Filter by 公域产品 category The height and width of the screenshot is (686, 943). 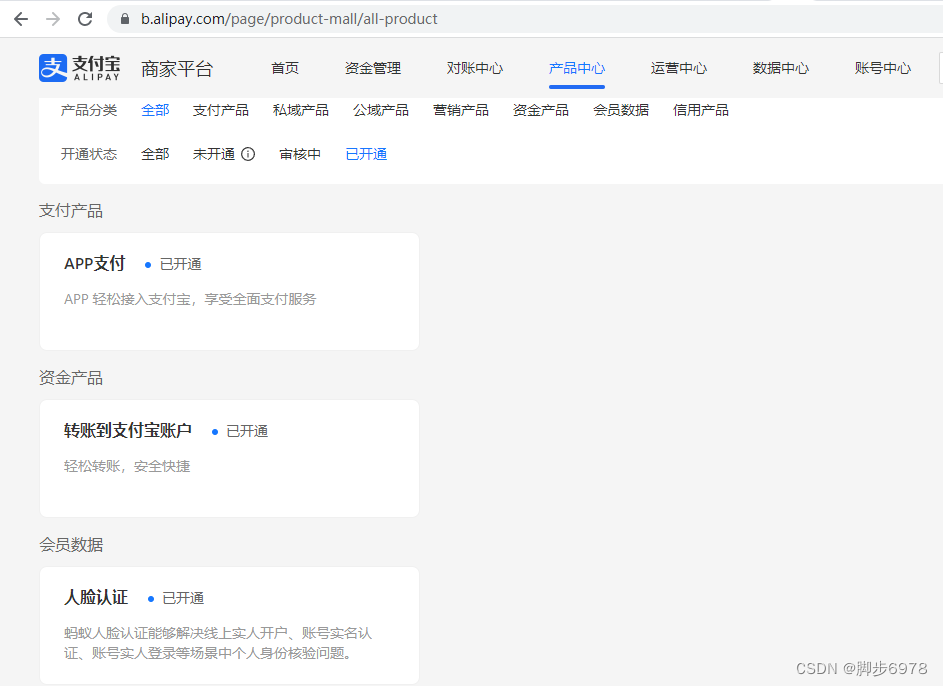[x=381, y=111]
